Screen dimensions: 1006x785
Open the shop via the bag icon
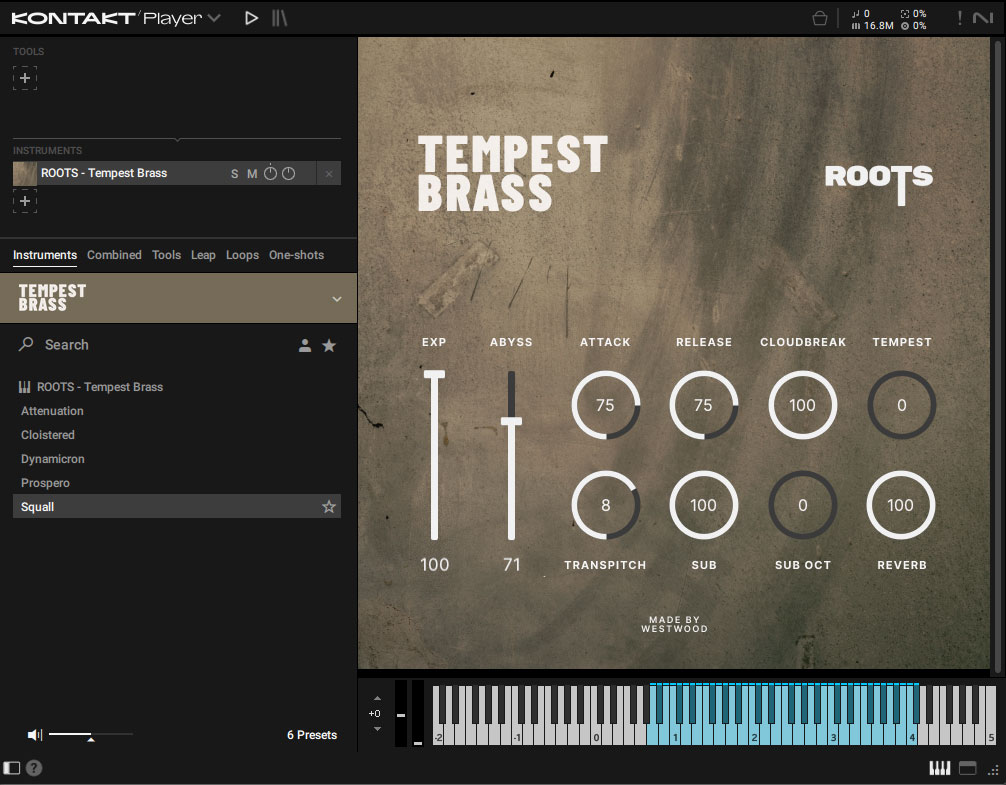[x=820, y=17]
